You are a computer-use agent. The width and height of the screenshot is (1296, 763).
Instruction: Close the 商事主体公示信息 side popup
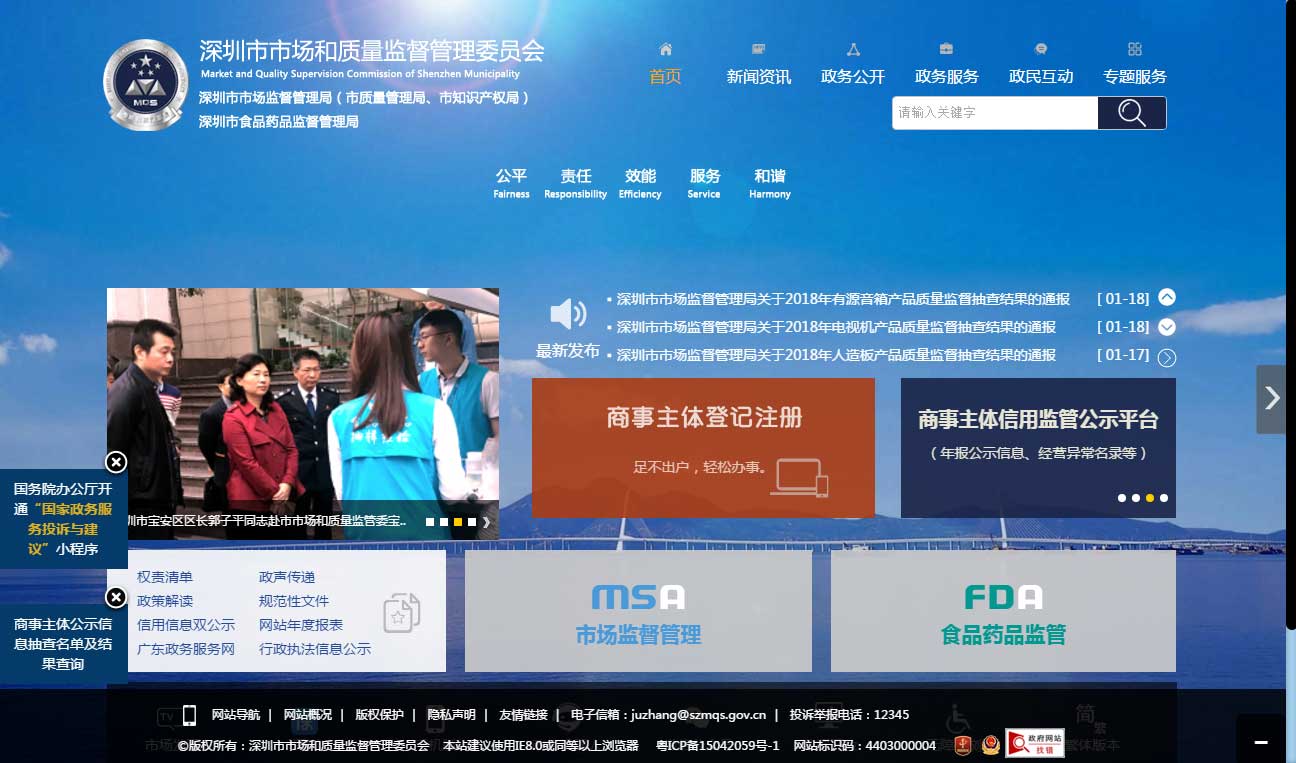pyautogui.click(x=116, y=596)
